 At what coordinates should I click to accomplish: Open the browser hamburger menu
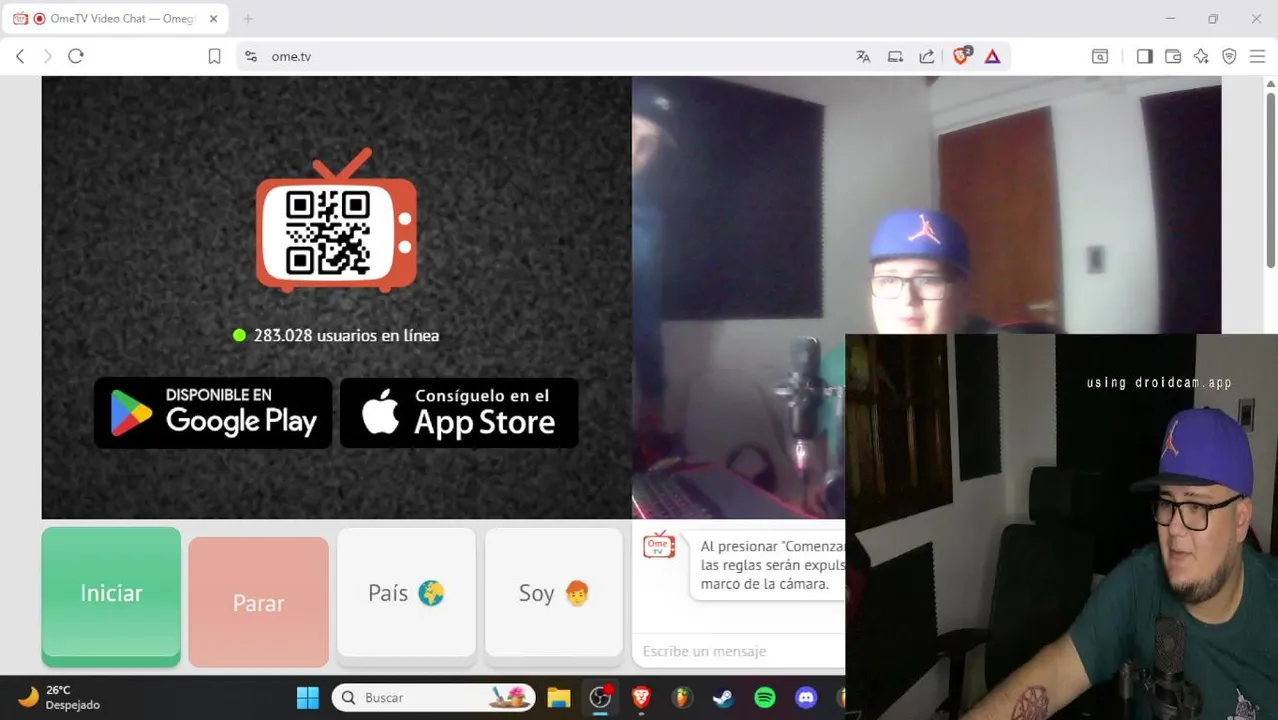pos(1257,57)
